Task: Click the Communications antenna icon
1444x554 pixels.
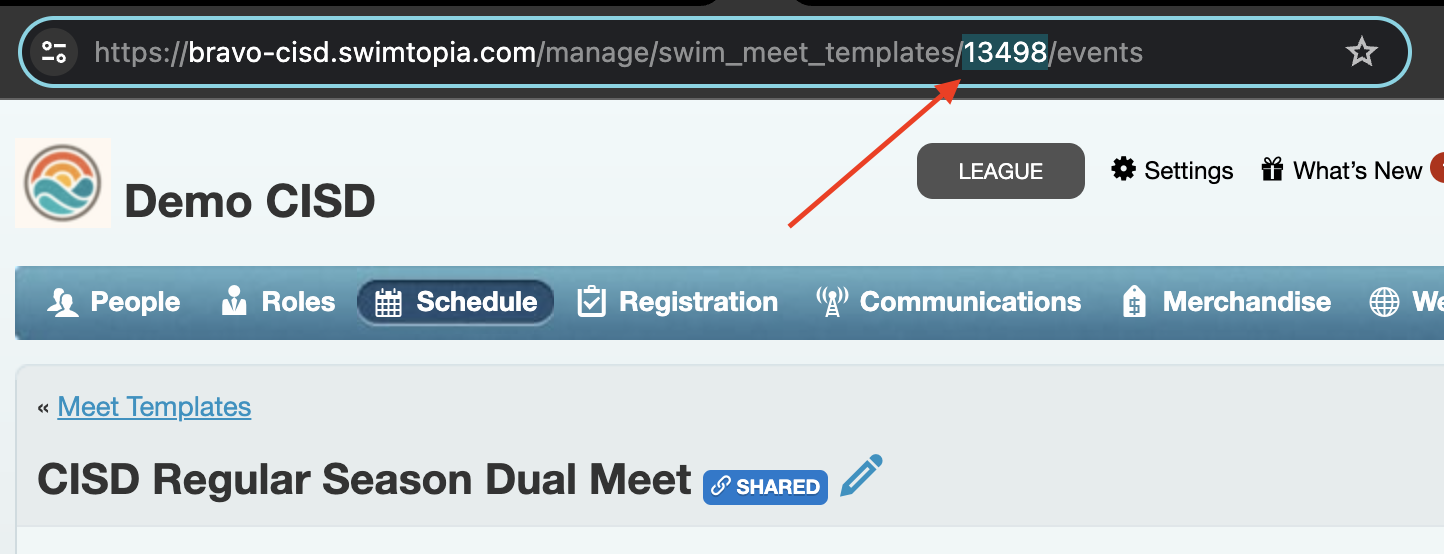Action: point(831,302)
